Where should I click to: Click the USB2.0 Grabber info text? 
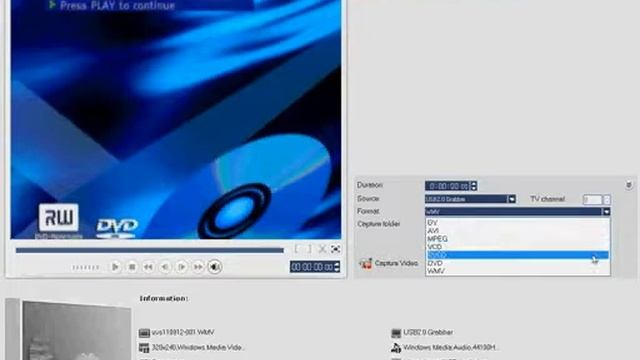tap(428, 333)
